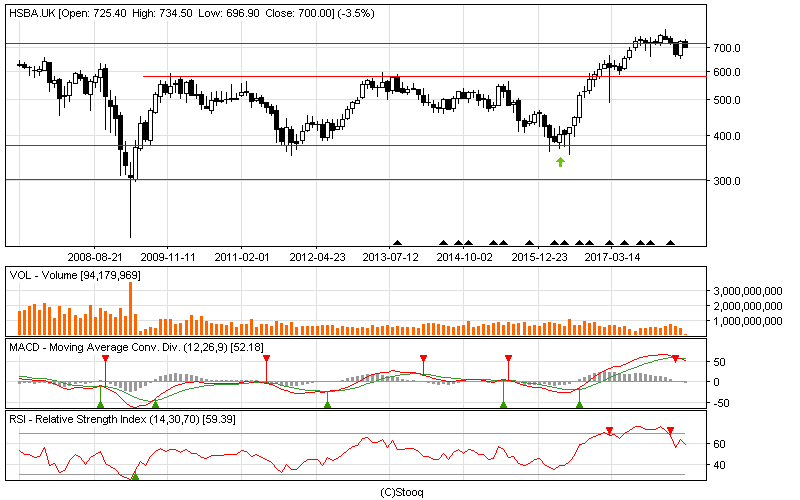Click the tallest orange volume bar
This screenshot has height=500, width=800.
point(130,308)
